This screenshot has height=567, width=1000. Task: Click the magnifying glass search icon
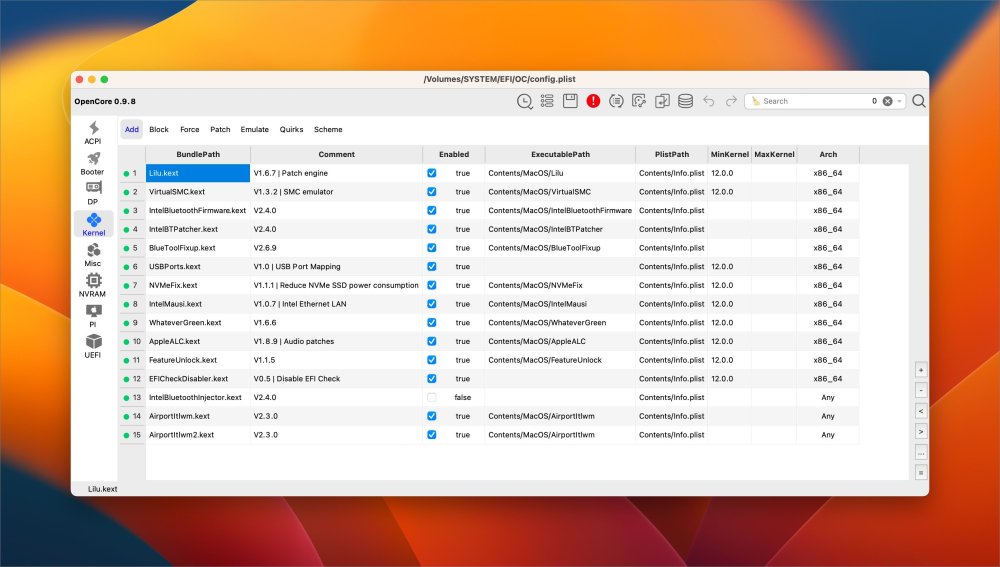point(918,101)
